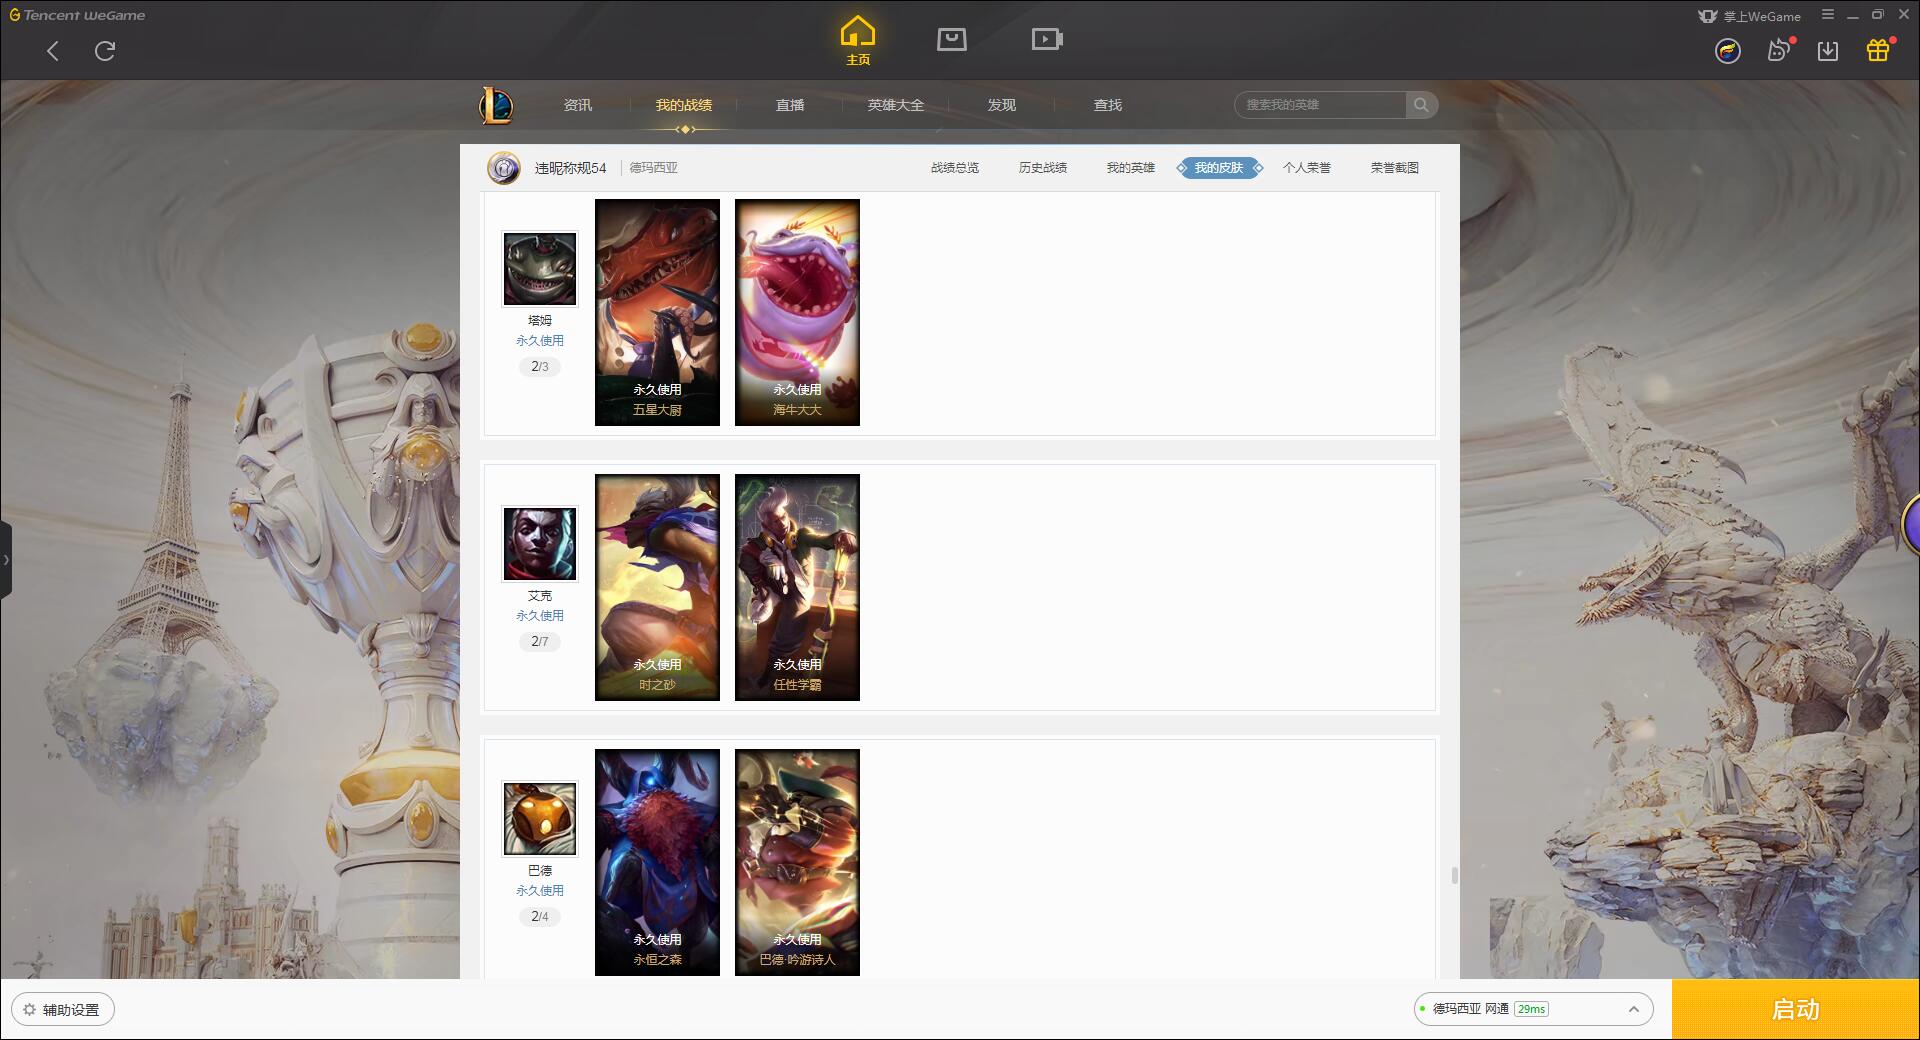Open the 永恒之森 skin thumbnail

click(x=657, y=862)
